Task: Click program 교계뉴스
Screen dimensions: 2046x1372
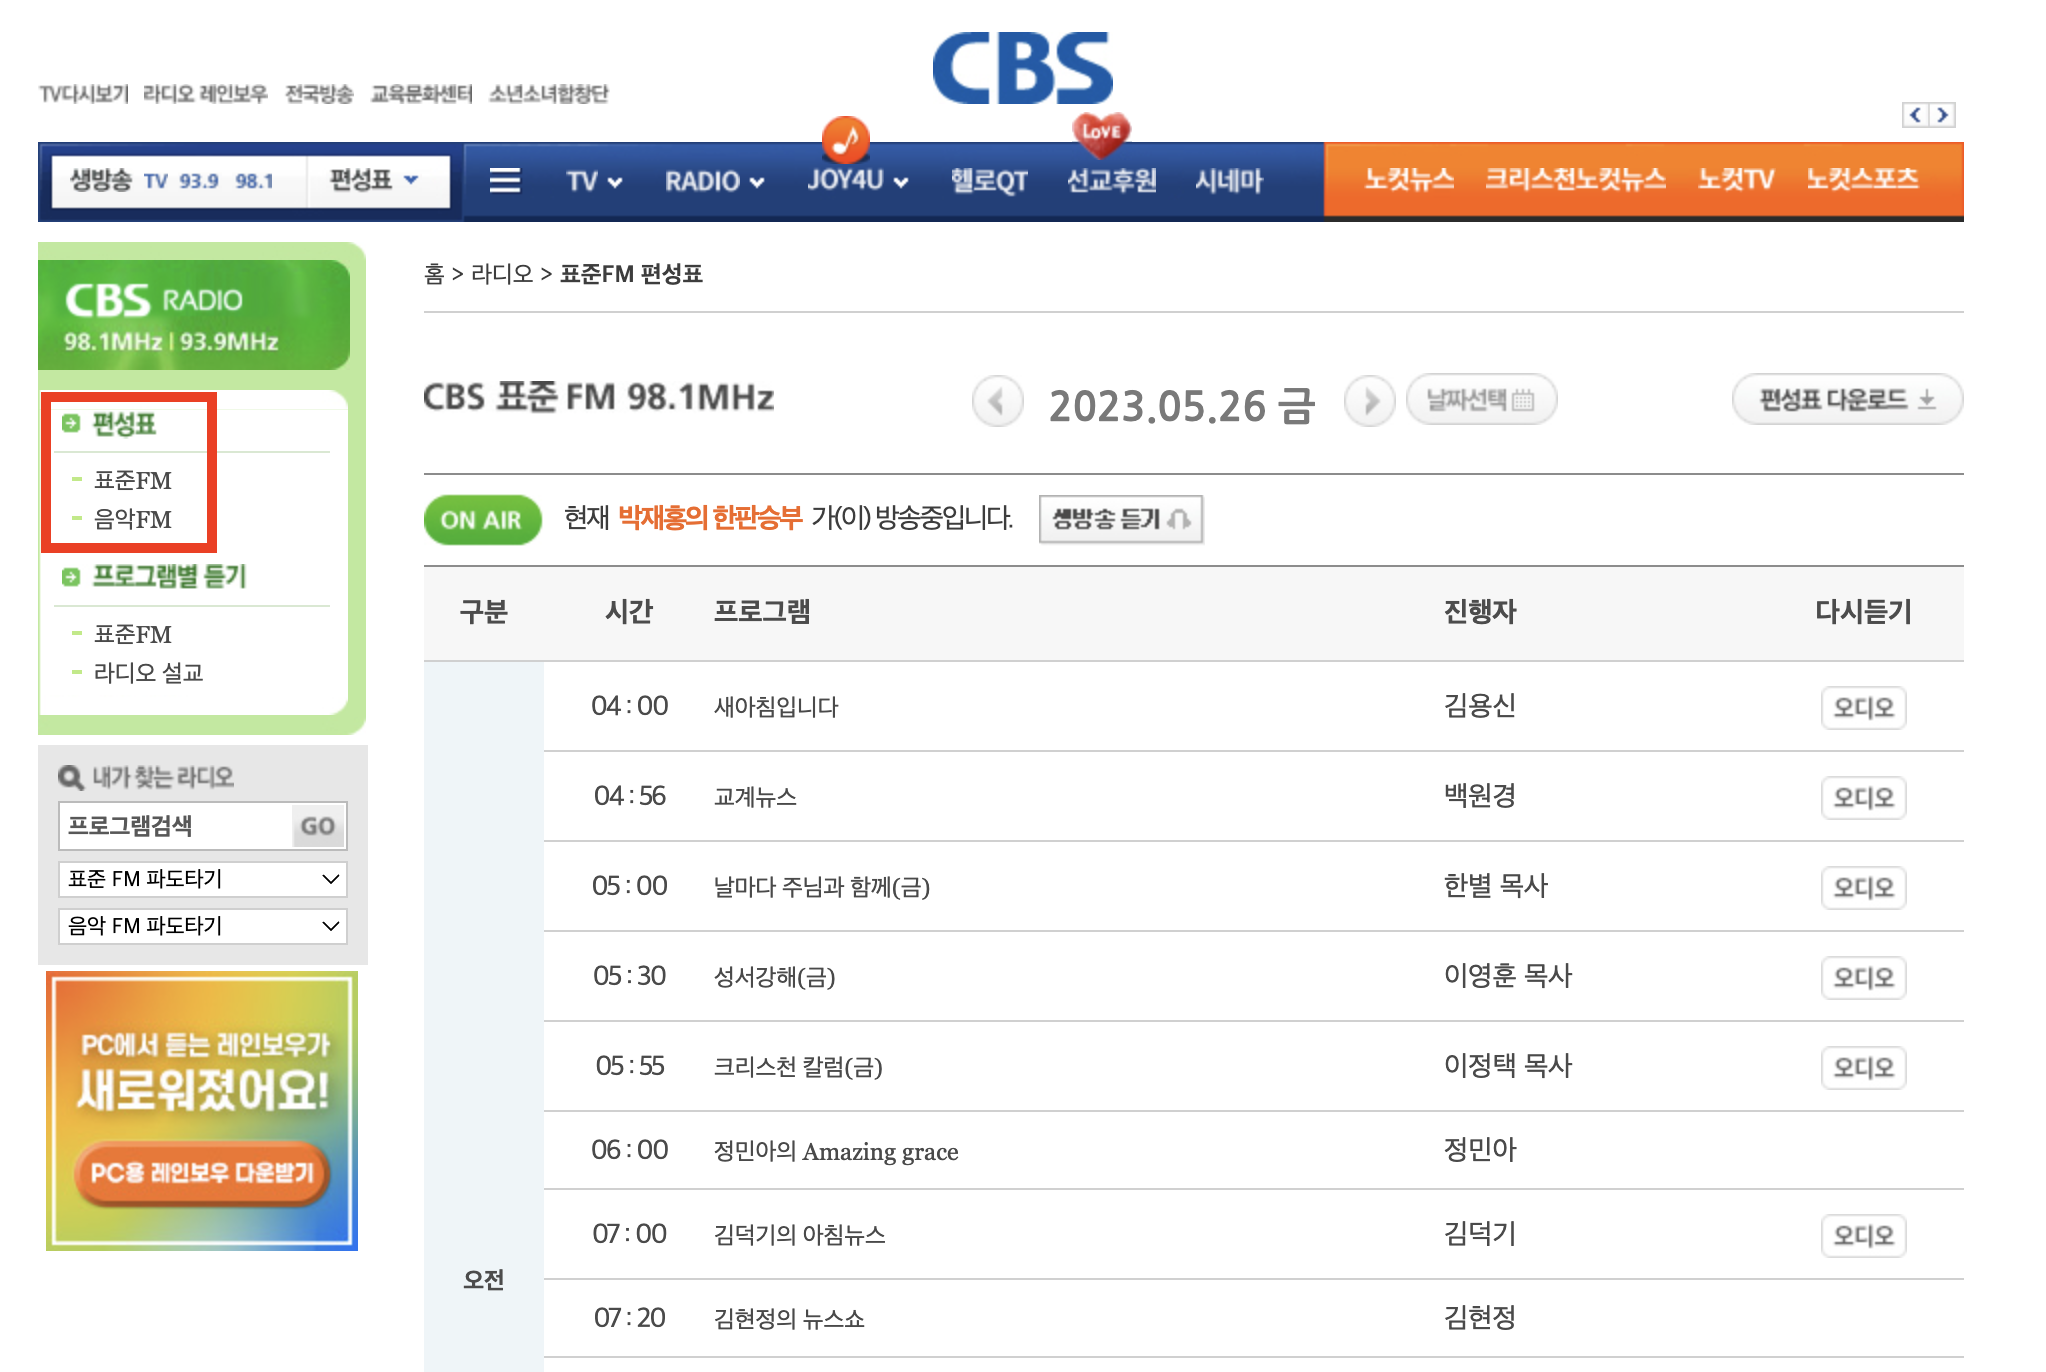Action: point(755,797)
